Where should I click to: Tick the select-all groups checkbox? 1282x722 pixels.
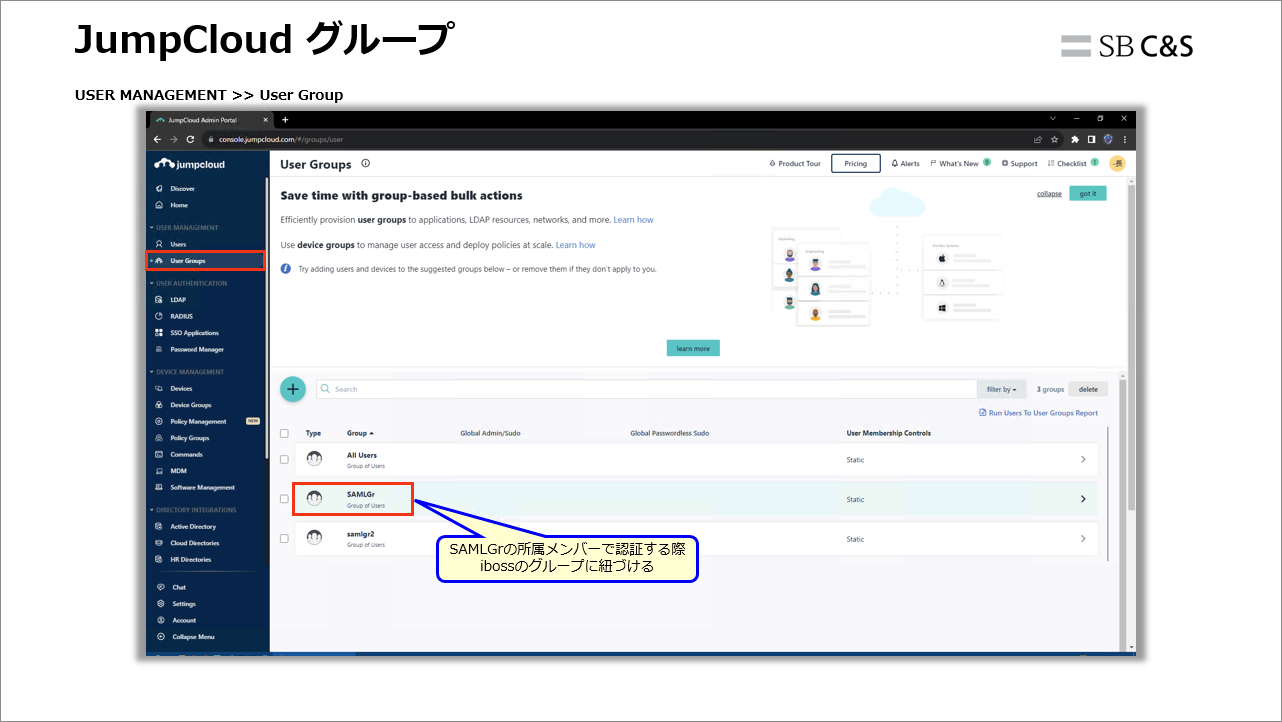(284, 433)
